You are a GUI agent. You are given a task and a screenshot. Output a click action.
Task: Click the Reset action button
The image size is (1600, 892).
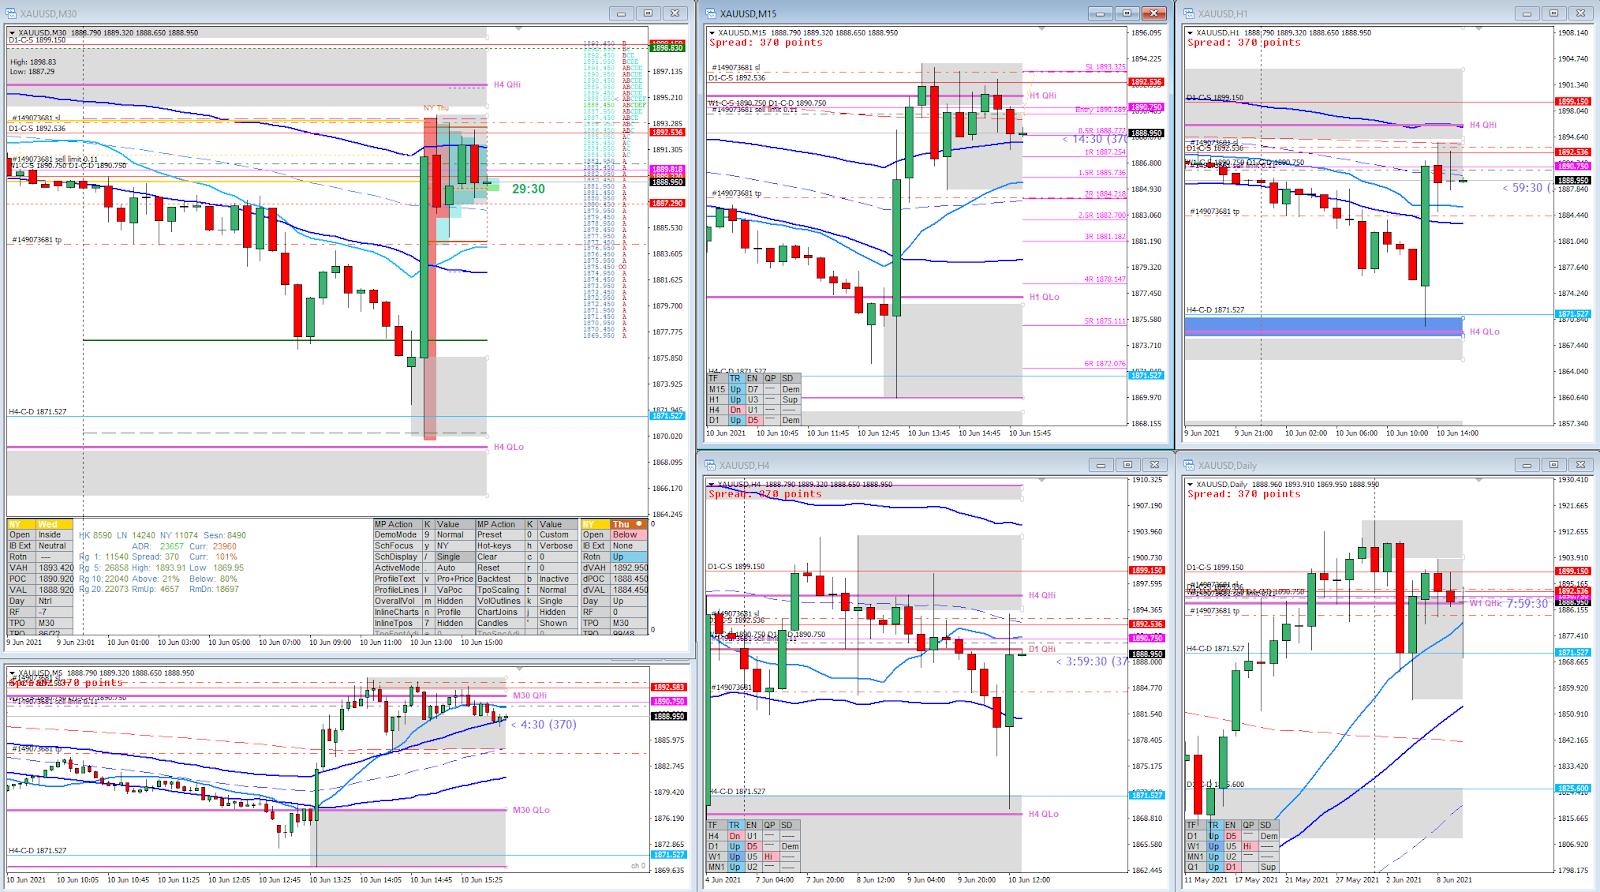point(499,568)
